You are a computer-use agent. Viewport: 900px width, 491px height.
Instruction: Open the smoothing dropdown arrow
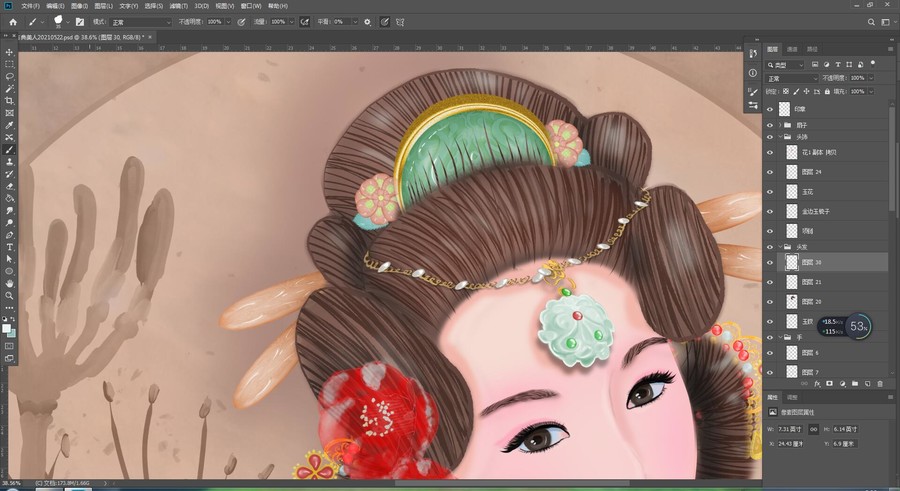point(355,22)
